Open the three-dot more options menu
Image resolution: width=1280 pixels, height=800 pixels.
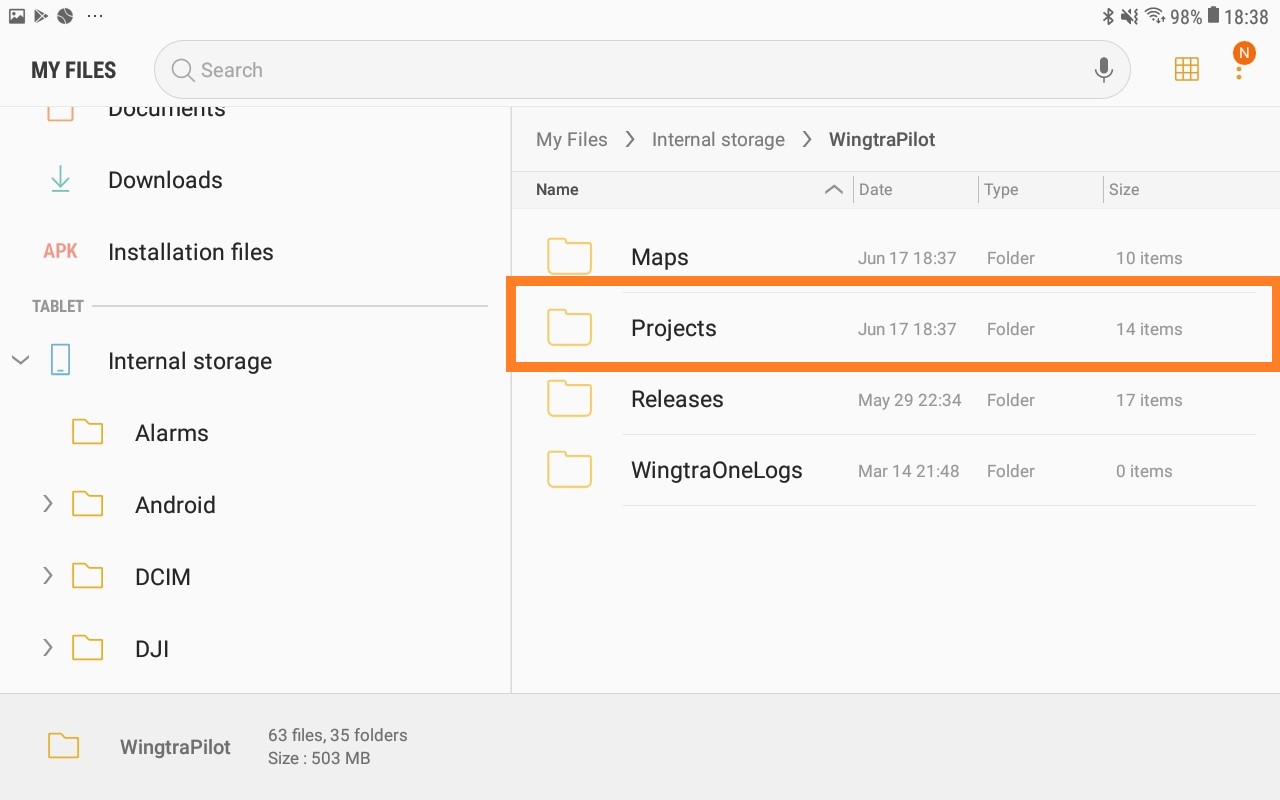pyautogui.click(x=1239, y=72)
